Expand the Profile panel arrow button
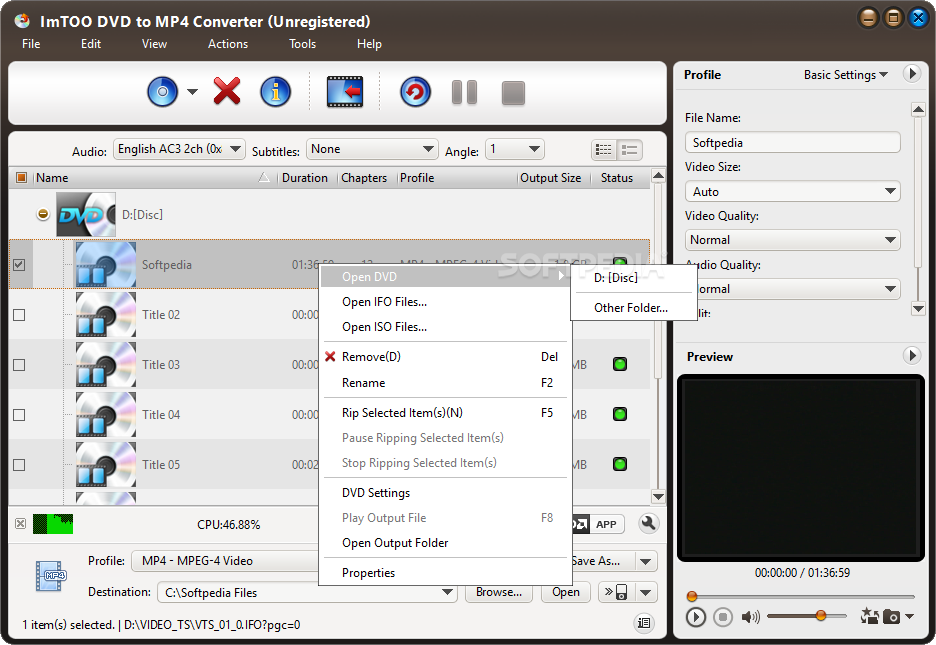The height and width of the screenshot is (645, 936). pos(912,75)
